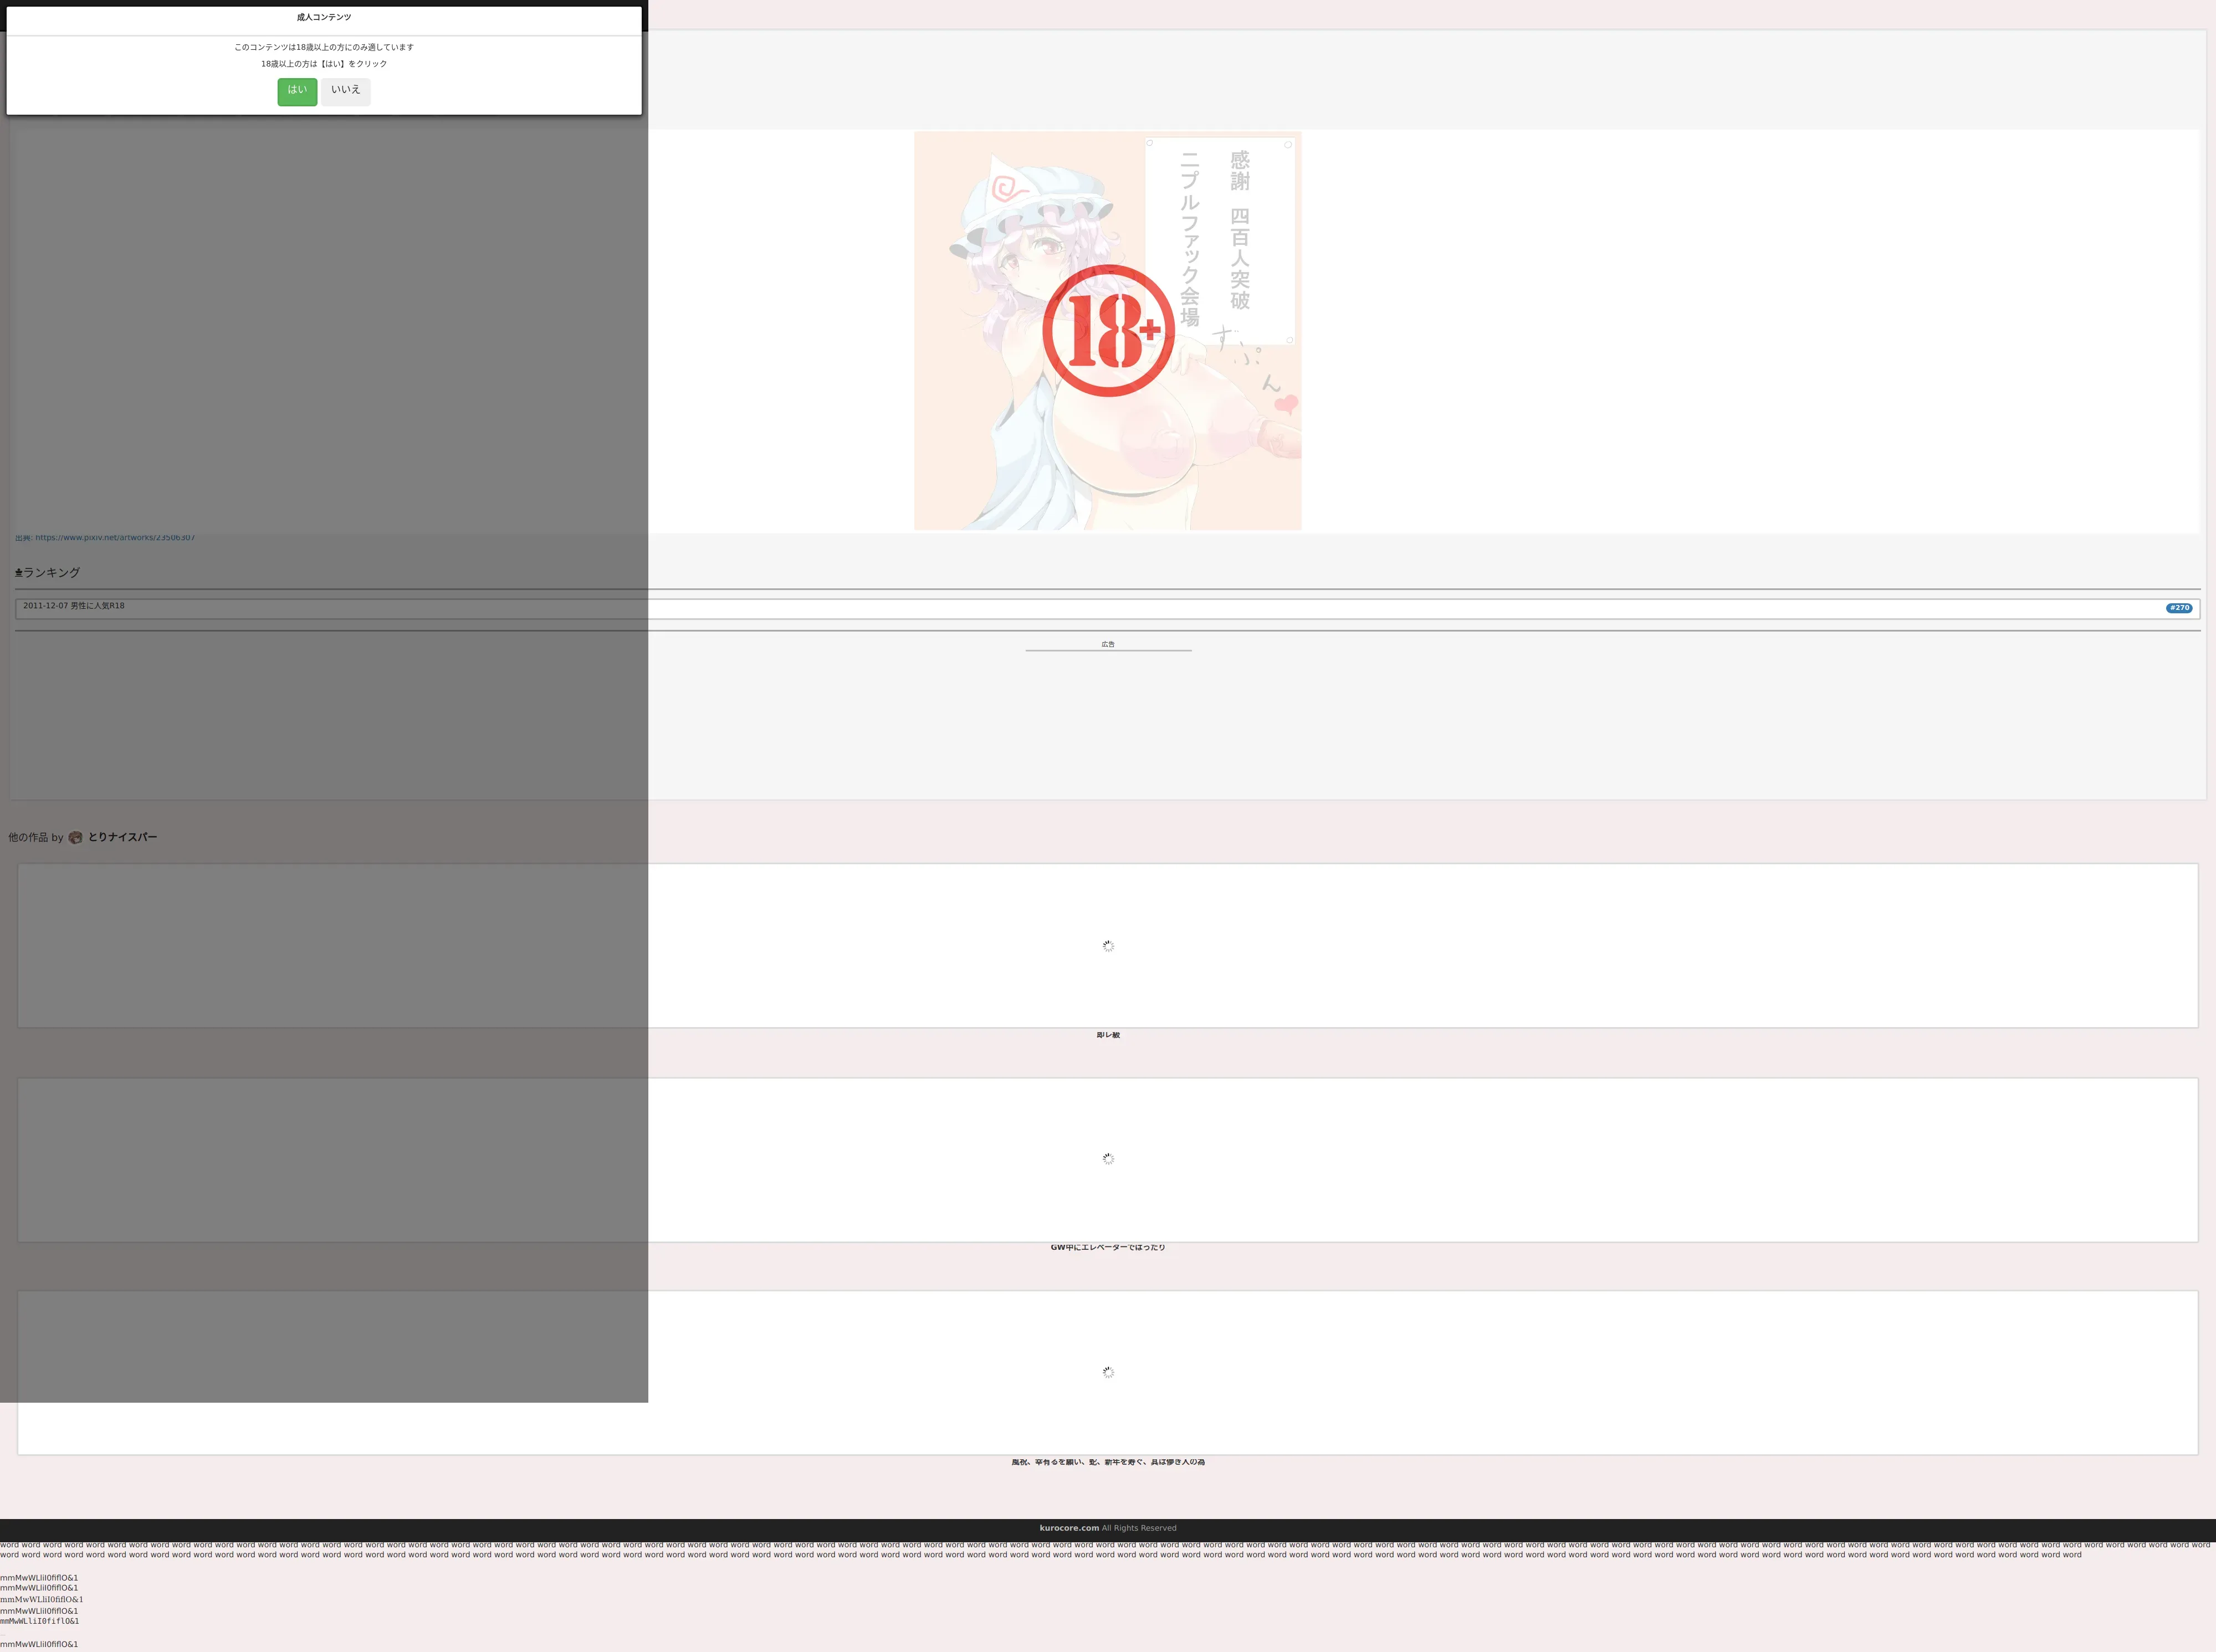This screenshot has width=2216, height=1652.
Task: Click the 広告 advertisement label
Action: 1108,645
